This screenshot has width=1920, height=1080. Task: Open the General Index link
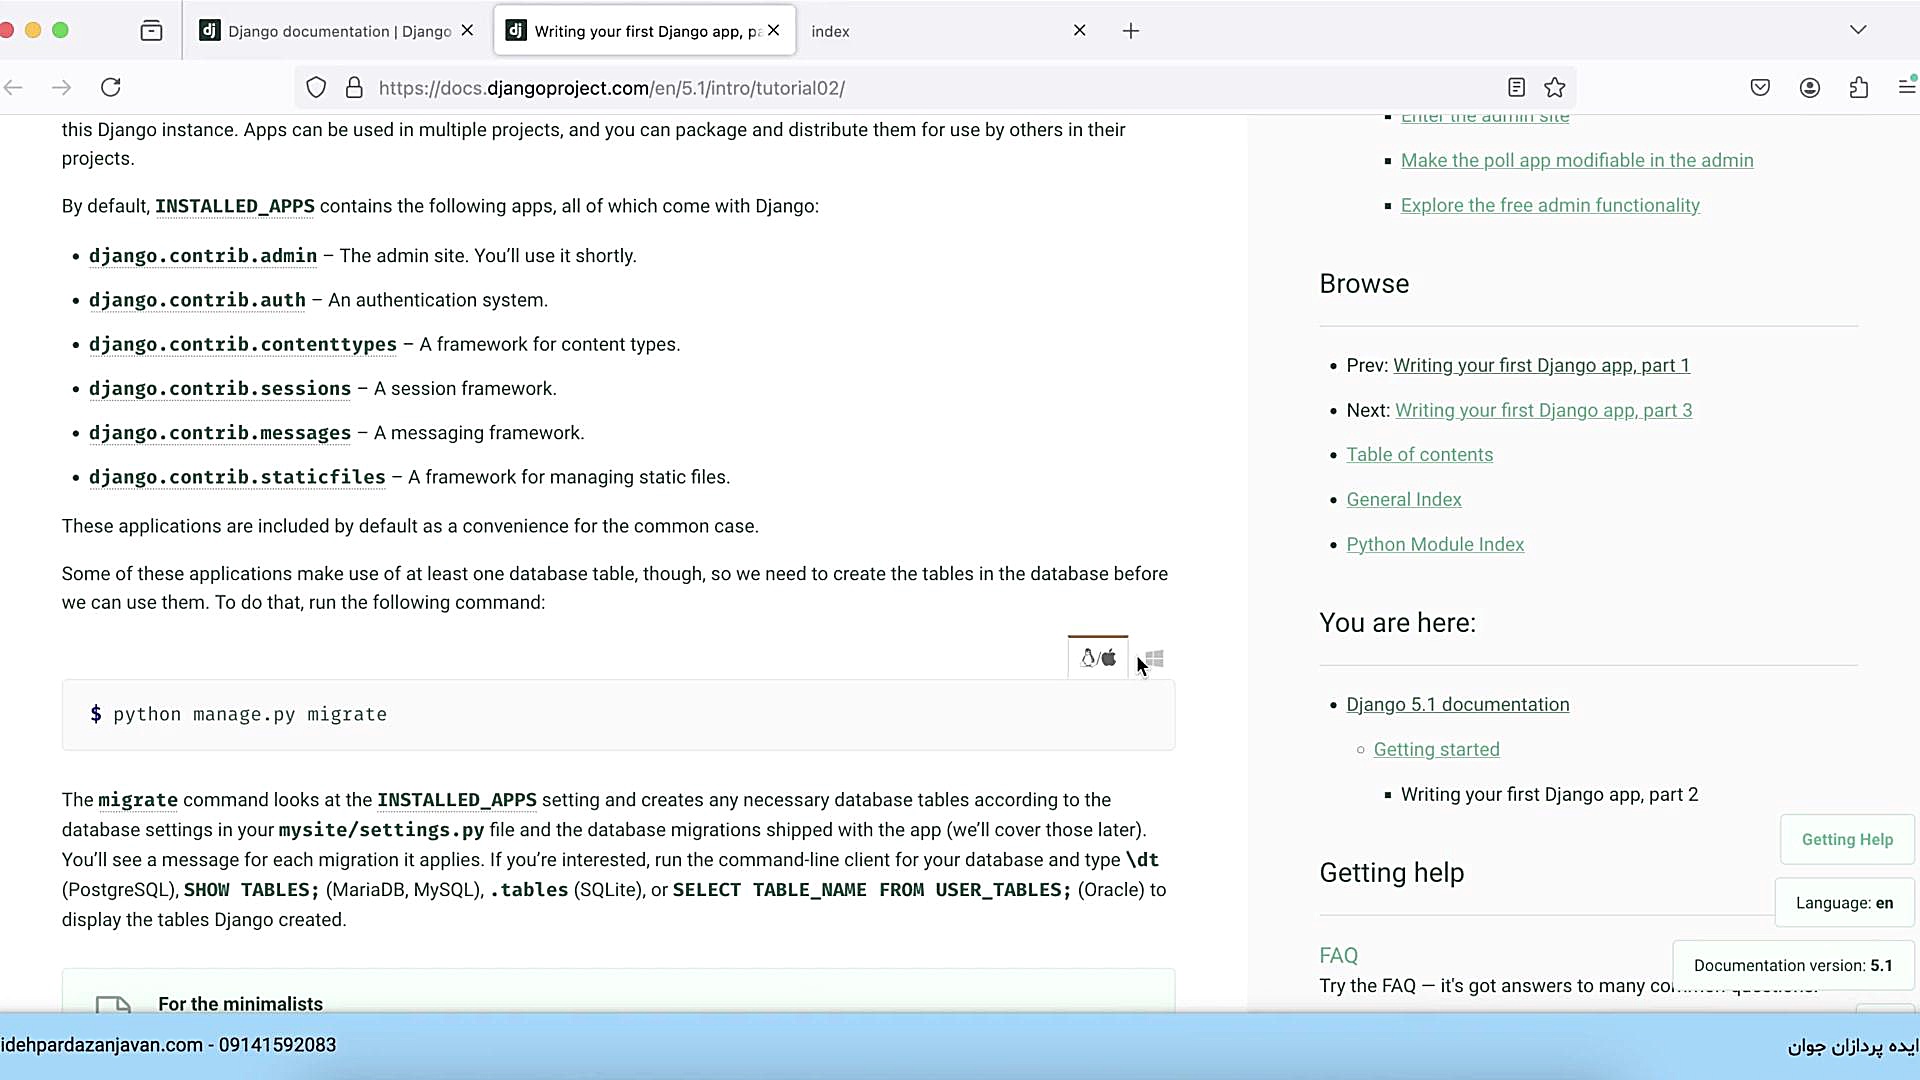pyautogui.click(x=1403, y=499)
